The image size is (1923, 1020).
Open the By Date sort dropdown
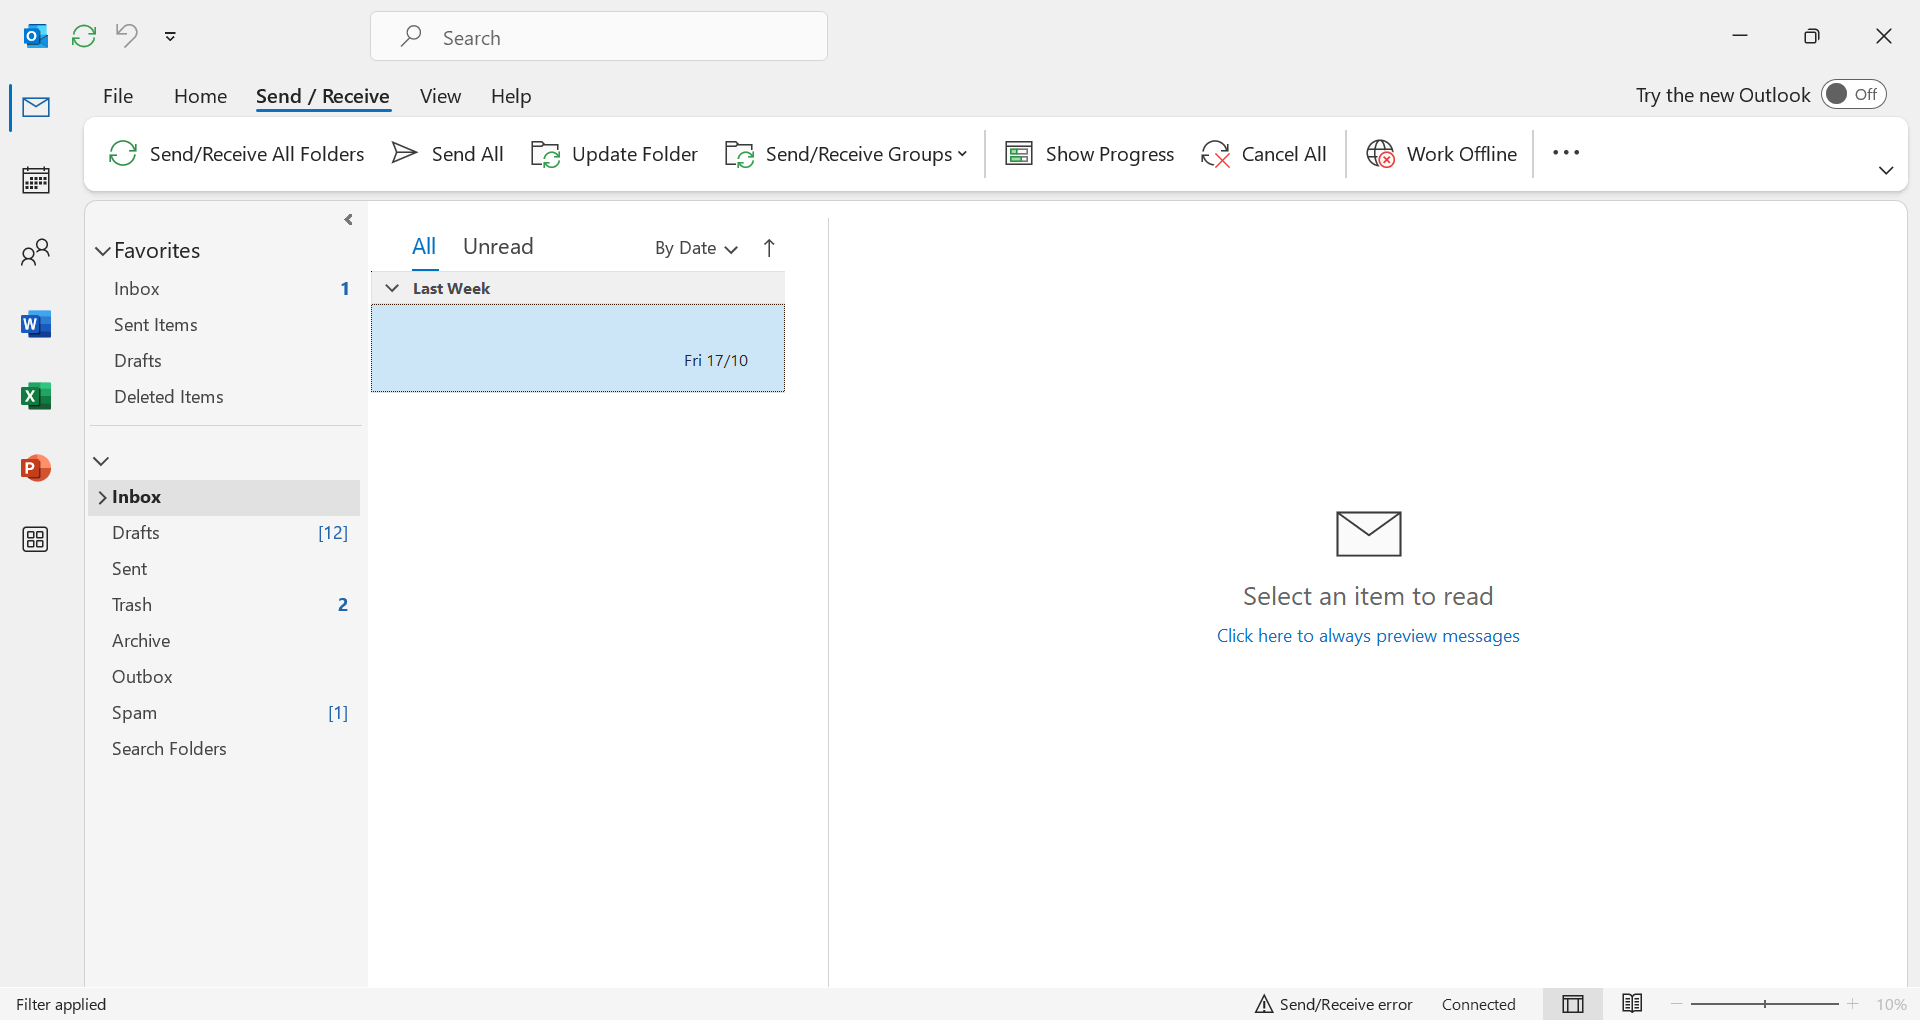click(x=696, y=248)
